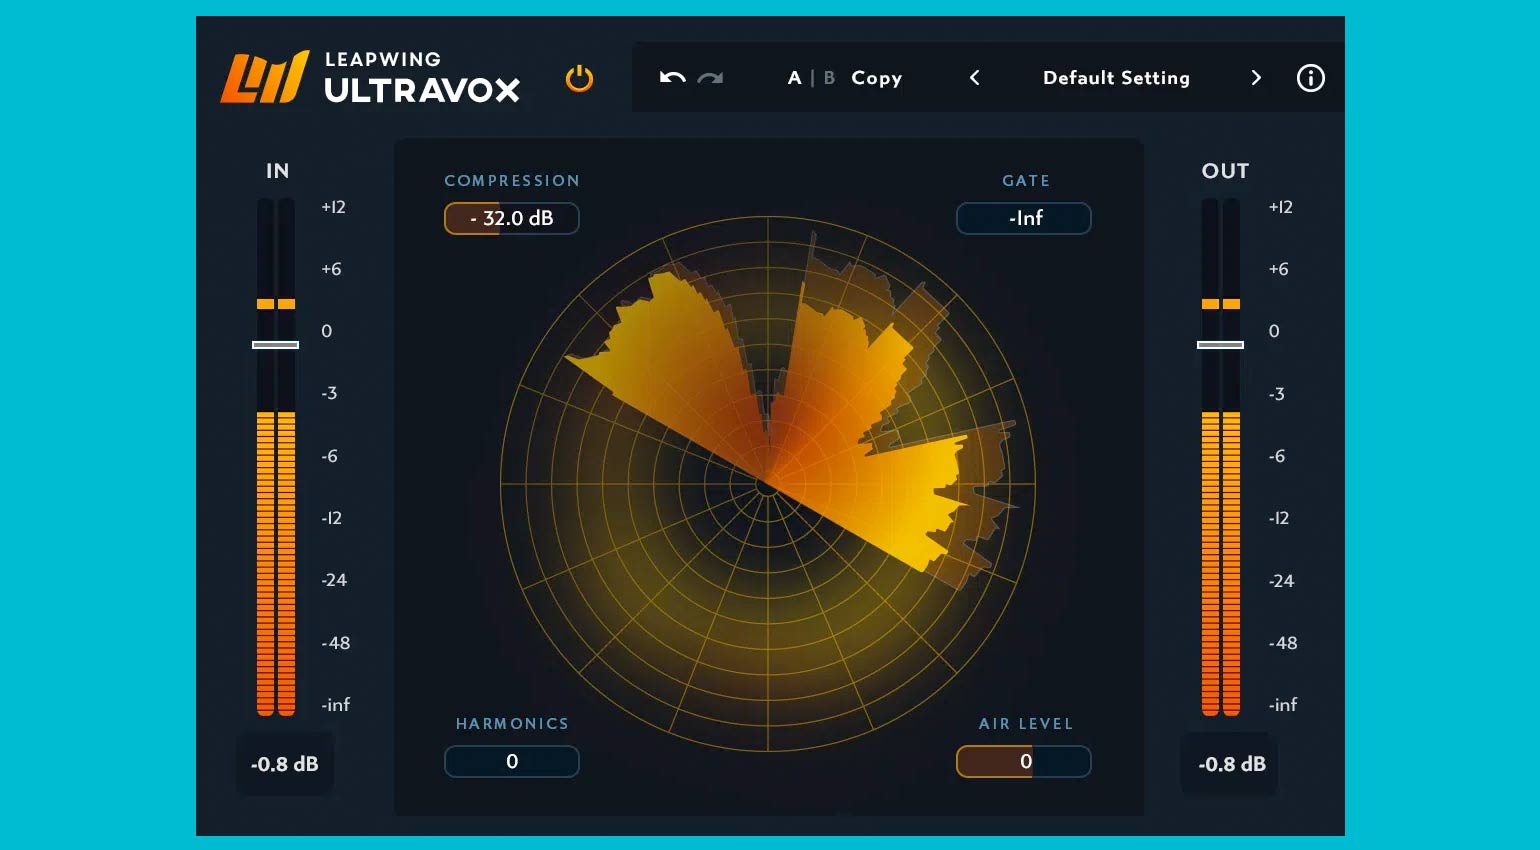
Task: Click the center of the radial display
Action: [767, 486]
